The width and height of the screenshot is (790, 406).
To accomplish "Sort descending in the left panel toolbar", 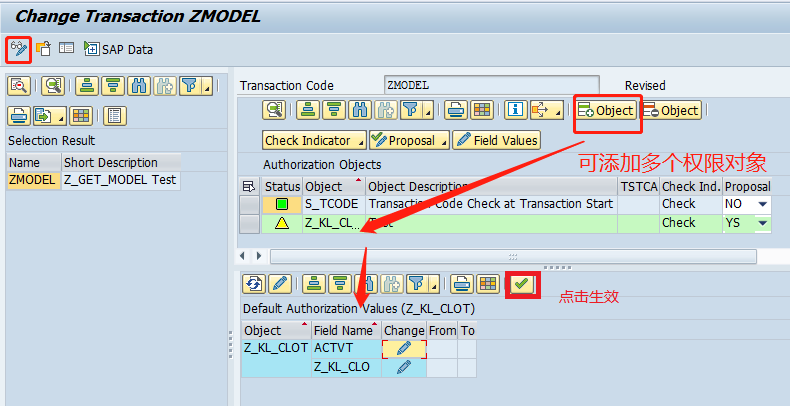I will (x=113, y=86).
